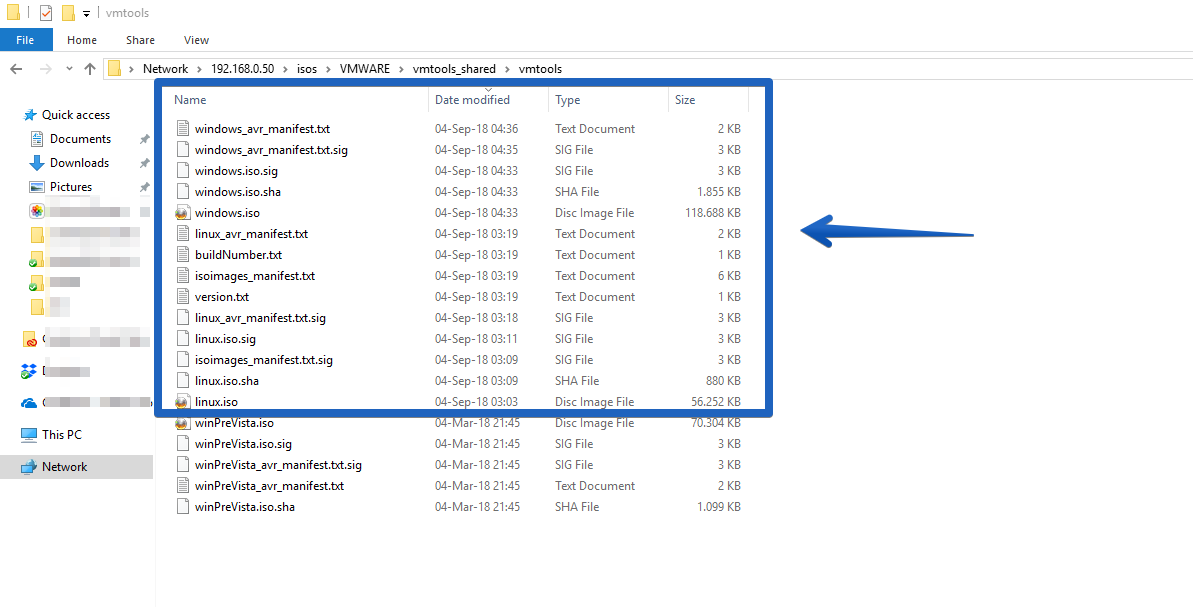Open the recent locations dropdown arrow

tap(69, 68)
